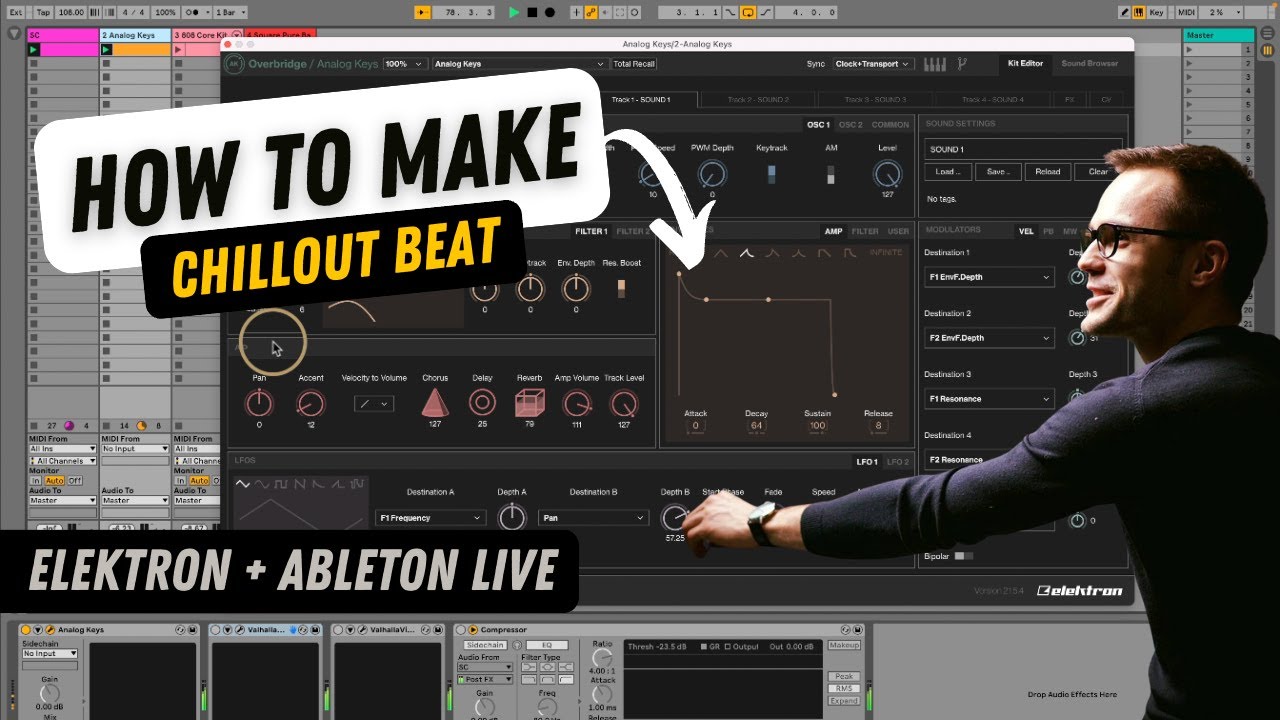This screenshot has width=1280, height=720.
Task: Launch the clip in the SC track
Action: point(34,49)
